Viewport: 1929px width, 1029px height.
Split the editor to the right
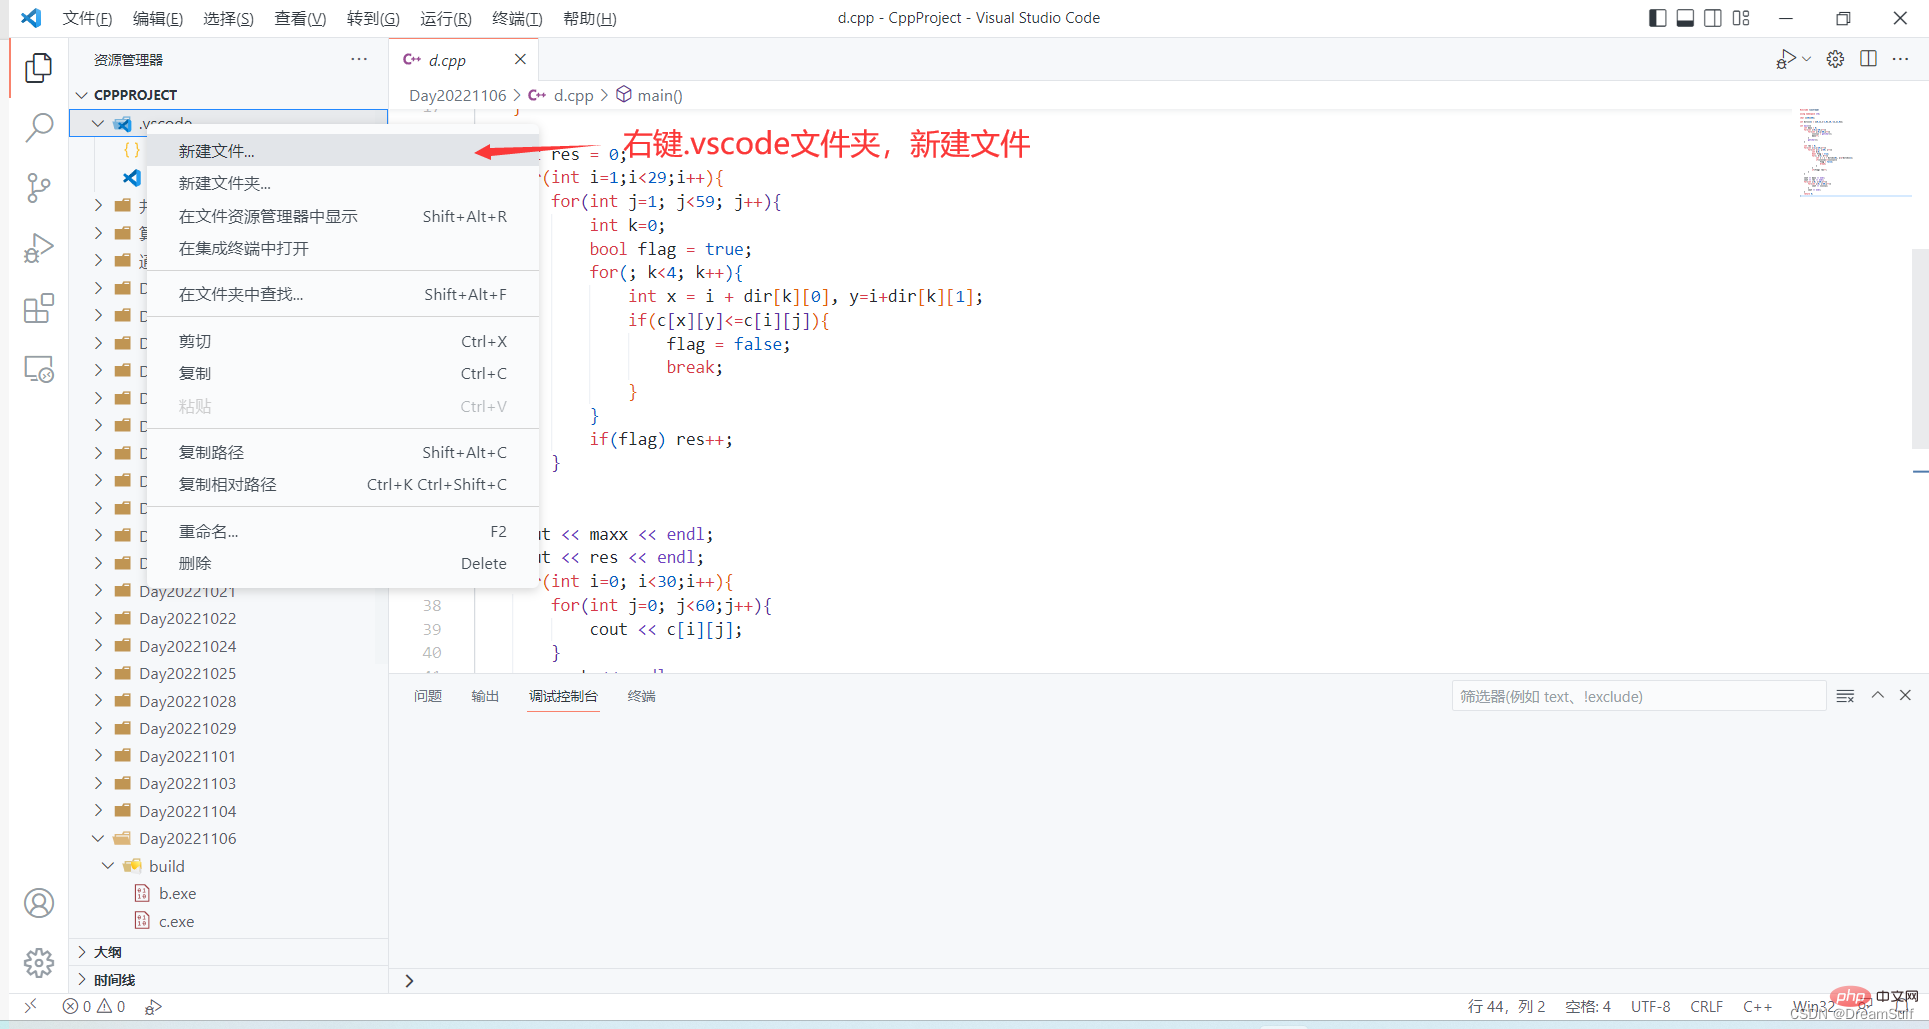(1868, 59)
